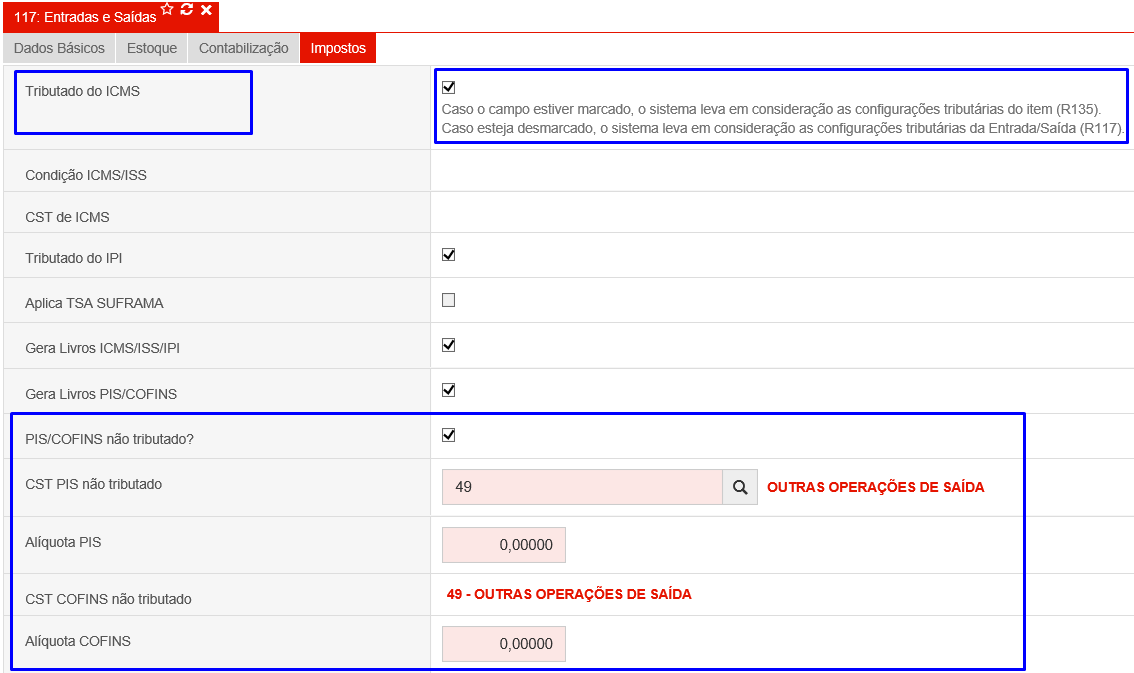
Task: Click the 49 - OUTRAS OPERAÇÕES DE SAÍDA text
Action: pyautogui.click(x=569, y=594)
